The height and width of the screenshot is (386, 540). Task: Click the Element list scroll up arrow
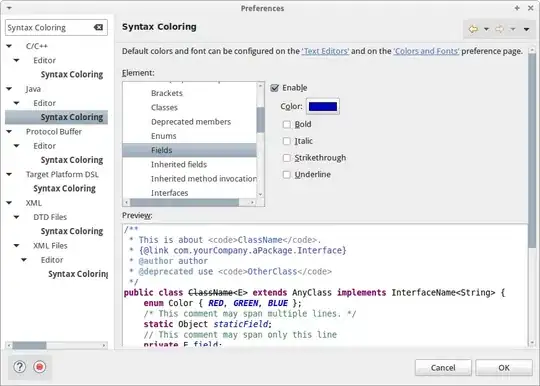(260, 85)
